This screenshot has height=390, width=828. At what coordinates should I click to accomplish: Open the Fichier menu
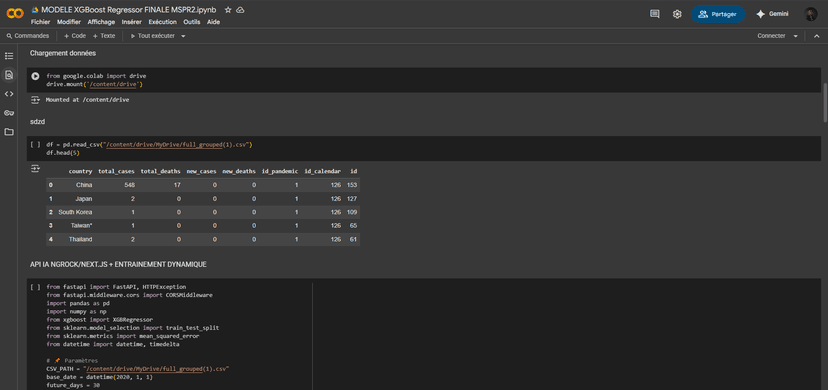pyautogui.click(x=41, y=22)
